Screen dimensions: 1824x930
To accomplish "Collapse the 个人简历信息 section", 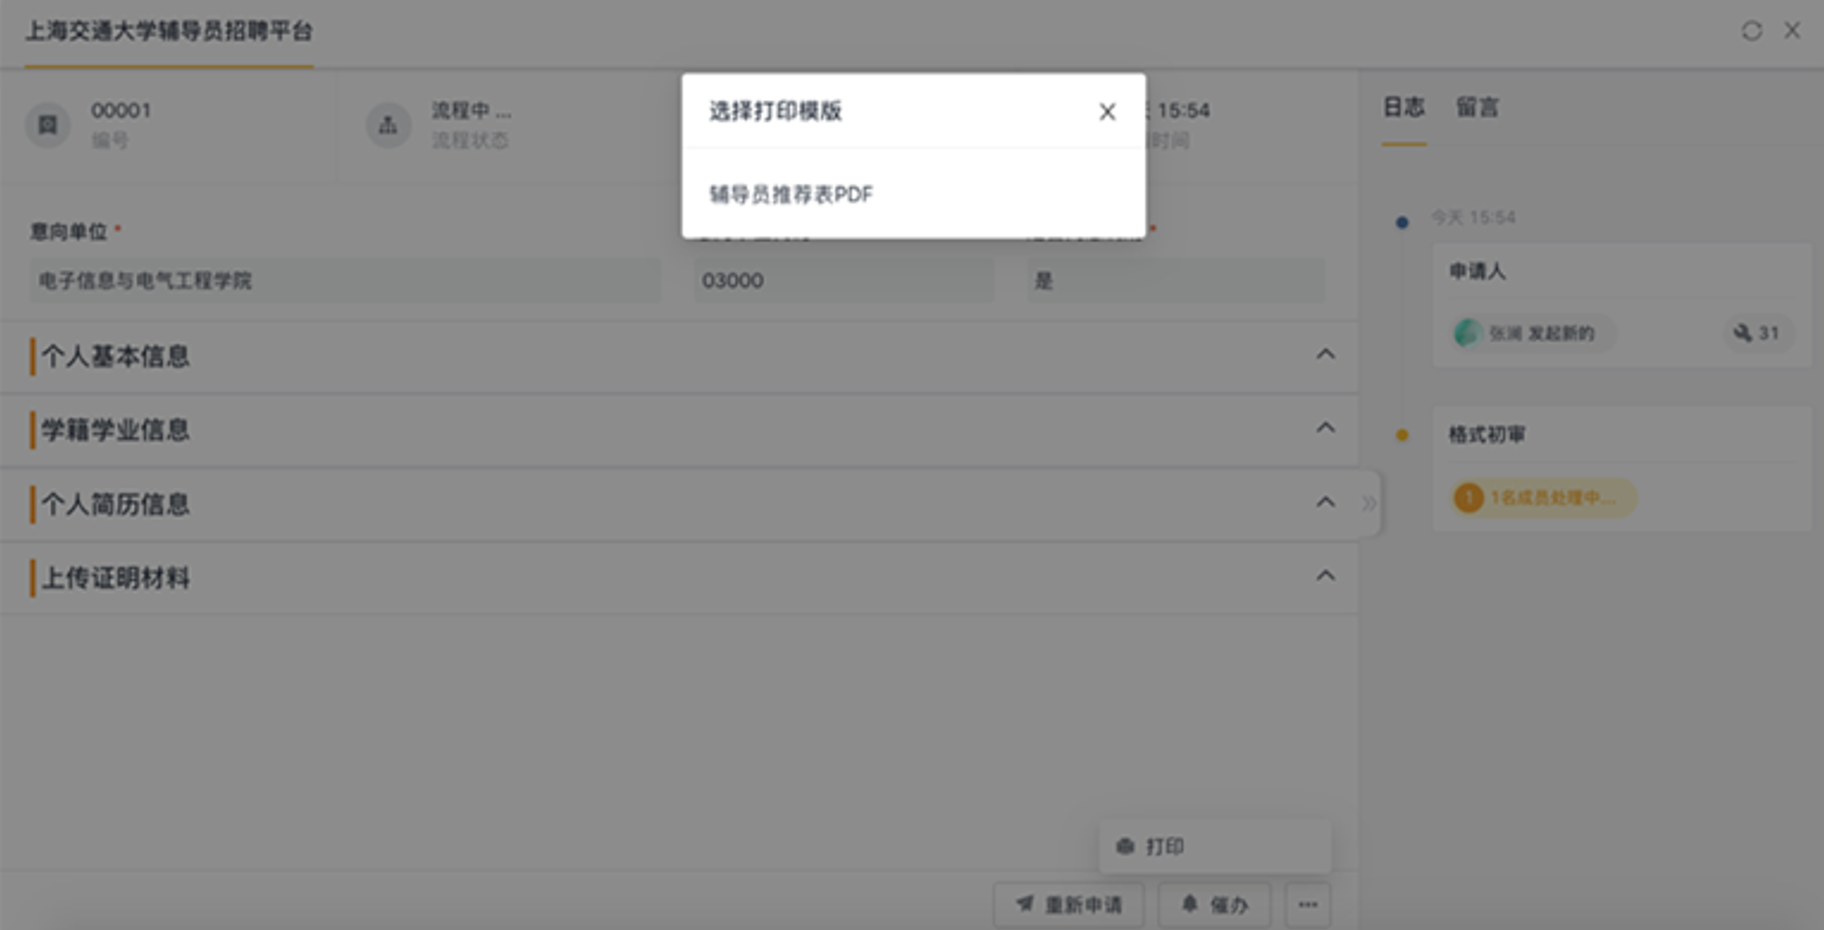I will (1325, 502).
